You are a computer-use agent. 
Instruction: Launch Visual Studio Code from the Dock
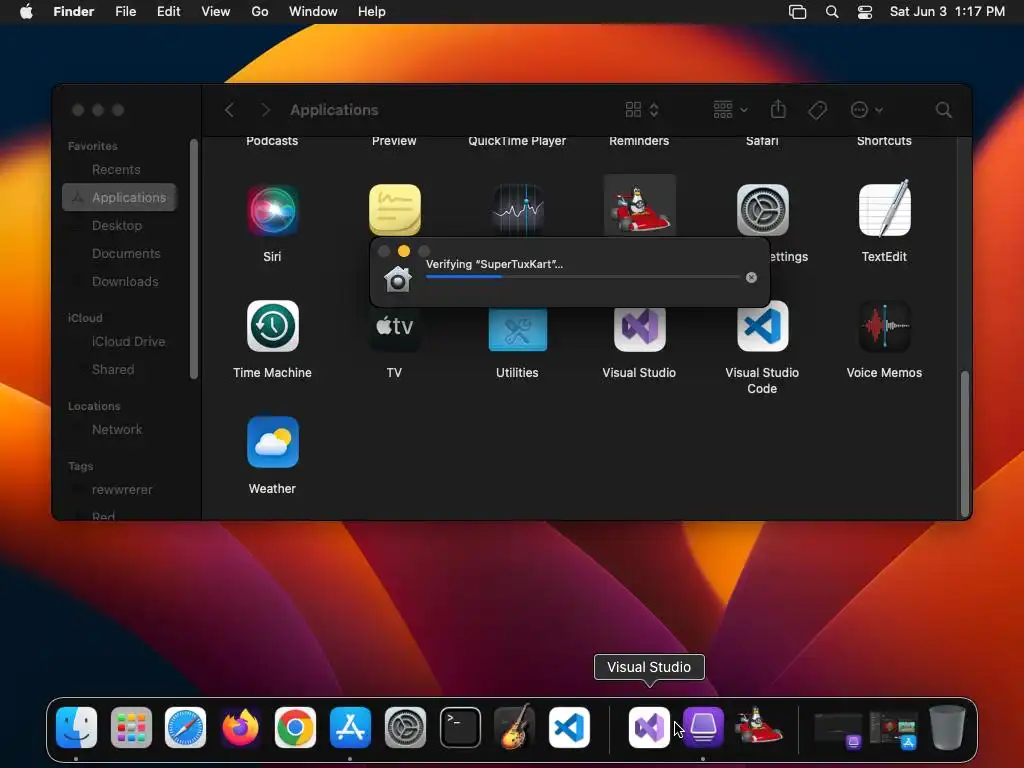point(569,727)
